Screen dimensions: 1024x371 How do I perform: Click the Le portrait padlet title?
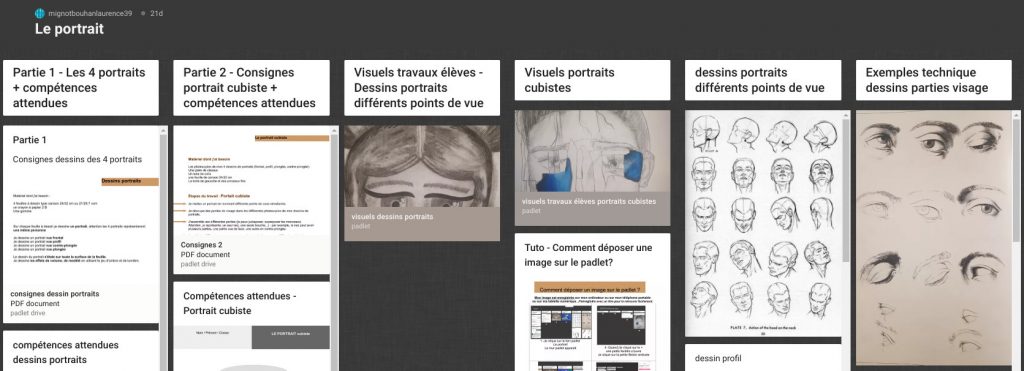69,29
